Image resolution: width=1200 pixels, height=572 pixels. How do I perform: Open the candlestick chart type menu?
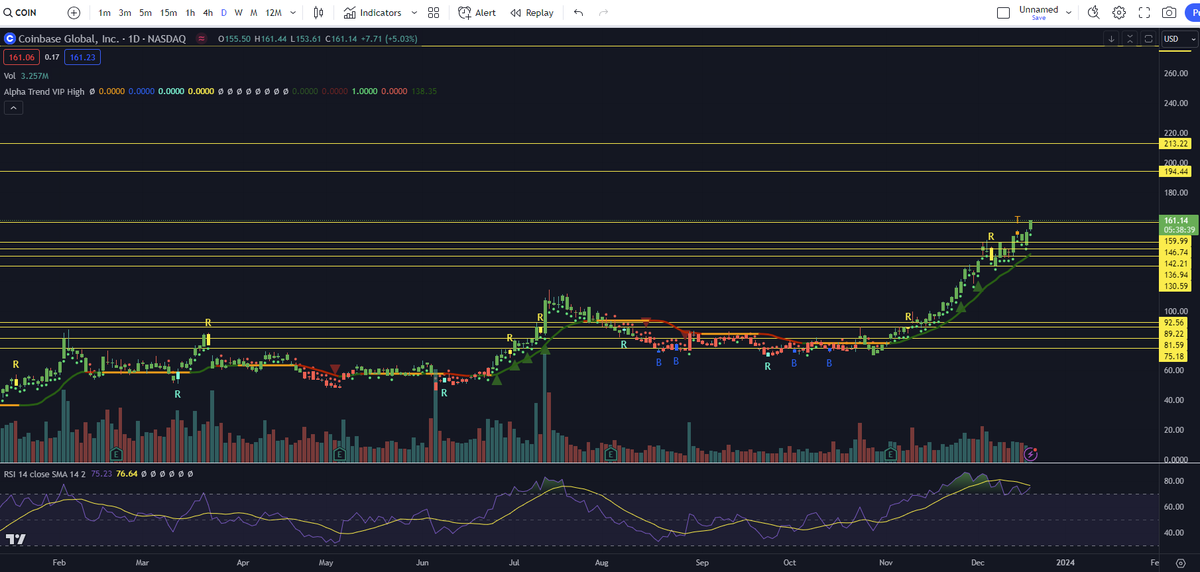[318, 13]
